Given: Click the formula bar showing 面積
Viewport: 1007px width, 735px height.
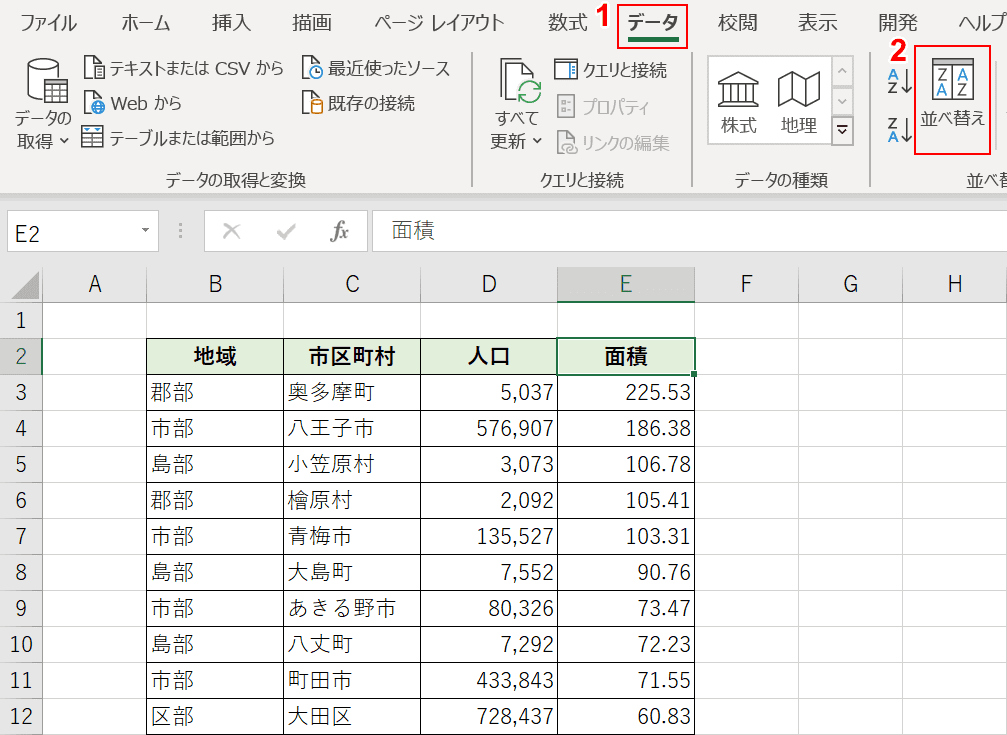Looking at the screenshot, I should (x=690, y=231).
